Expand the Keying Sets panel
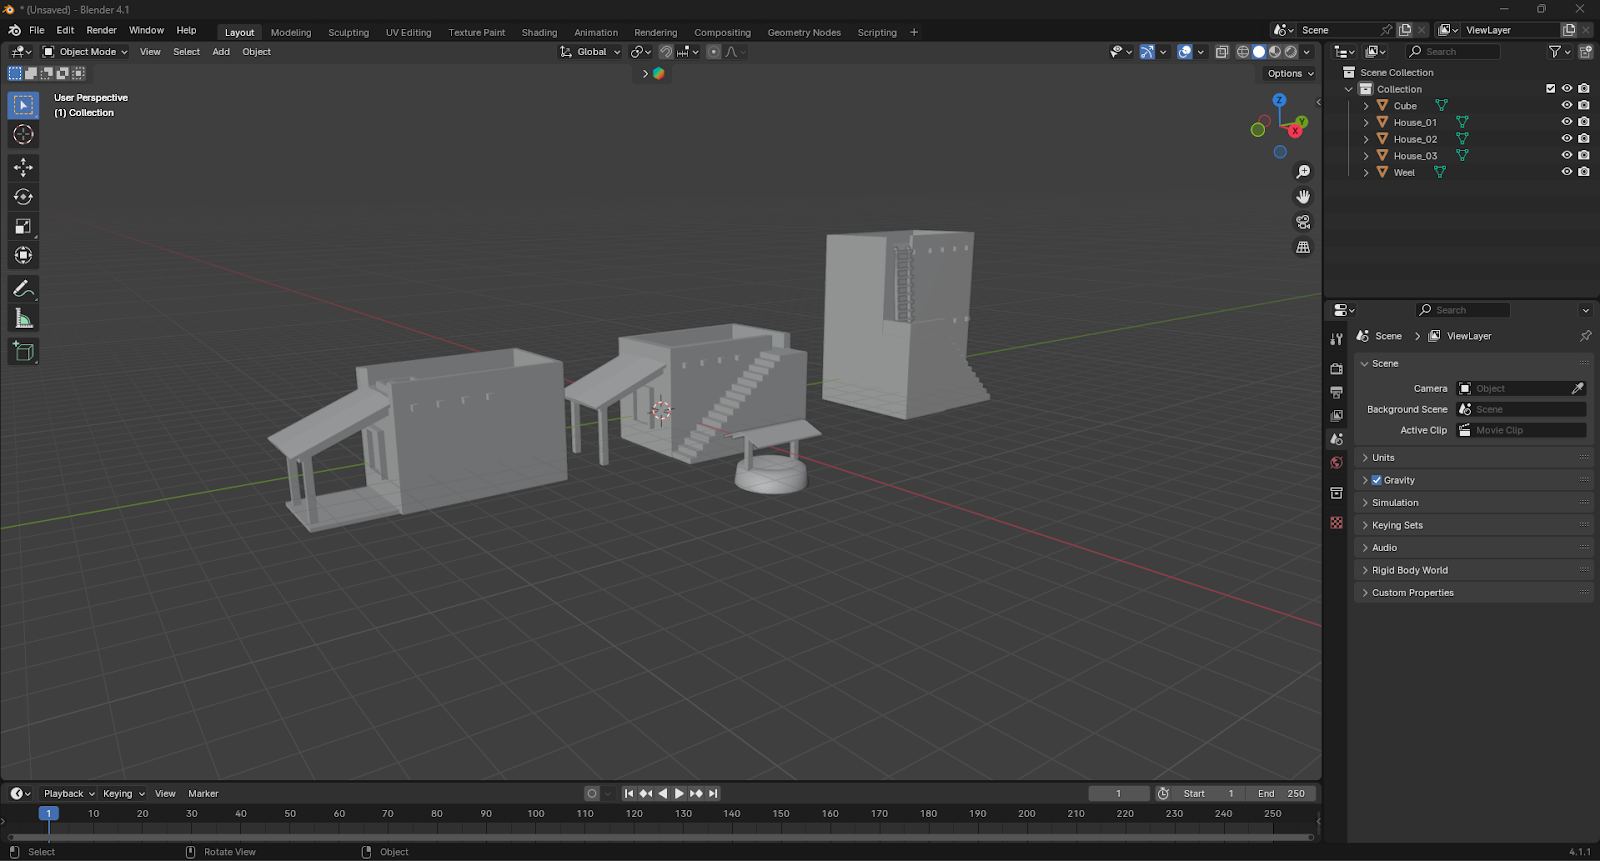 coord(1473,525)
